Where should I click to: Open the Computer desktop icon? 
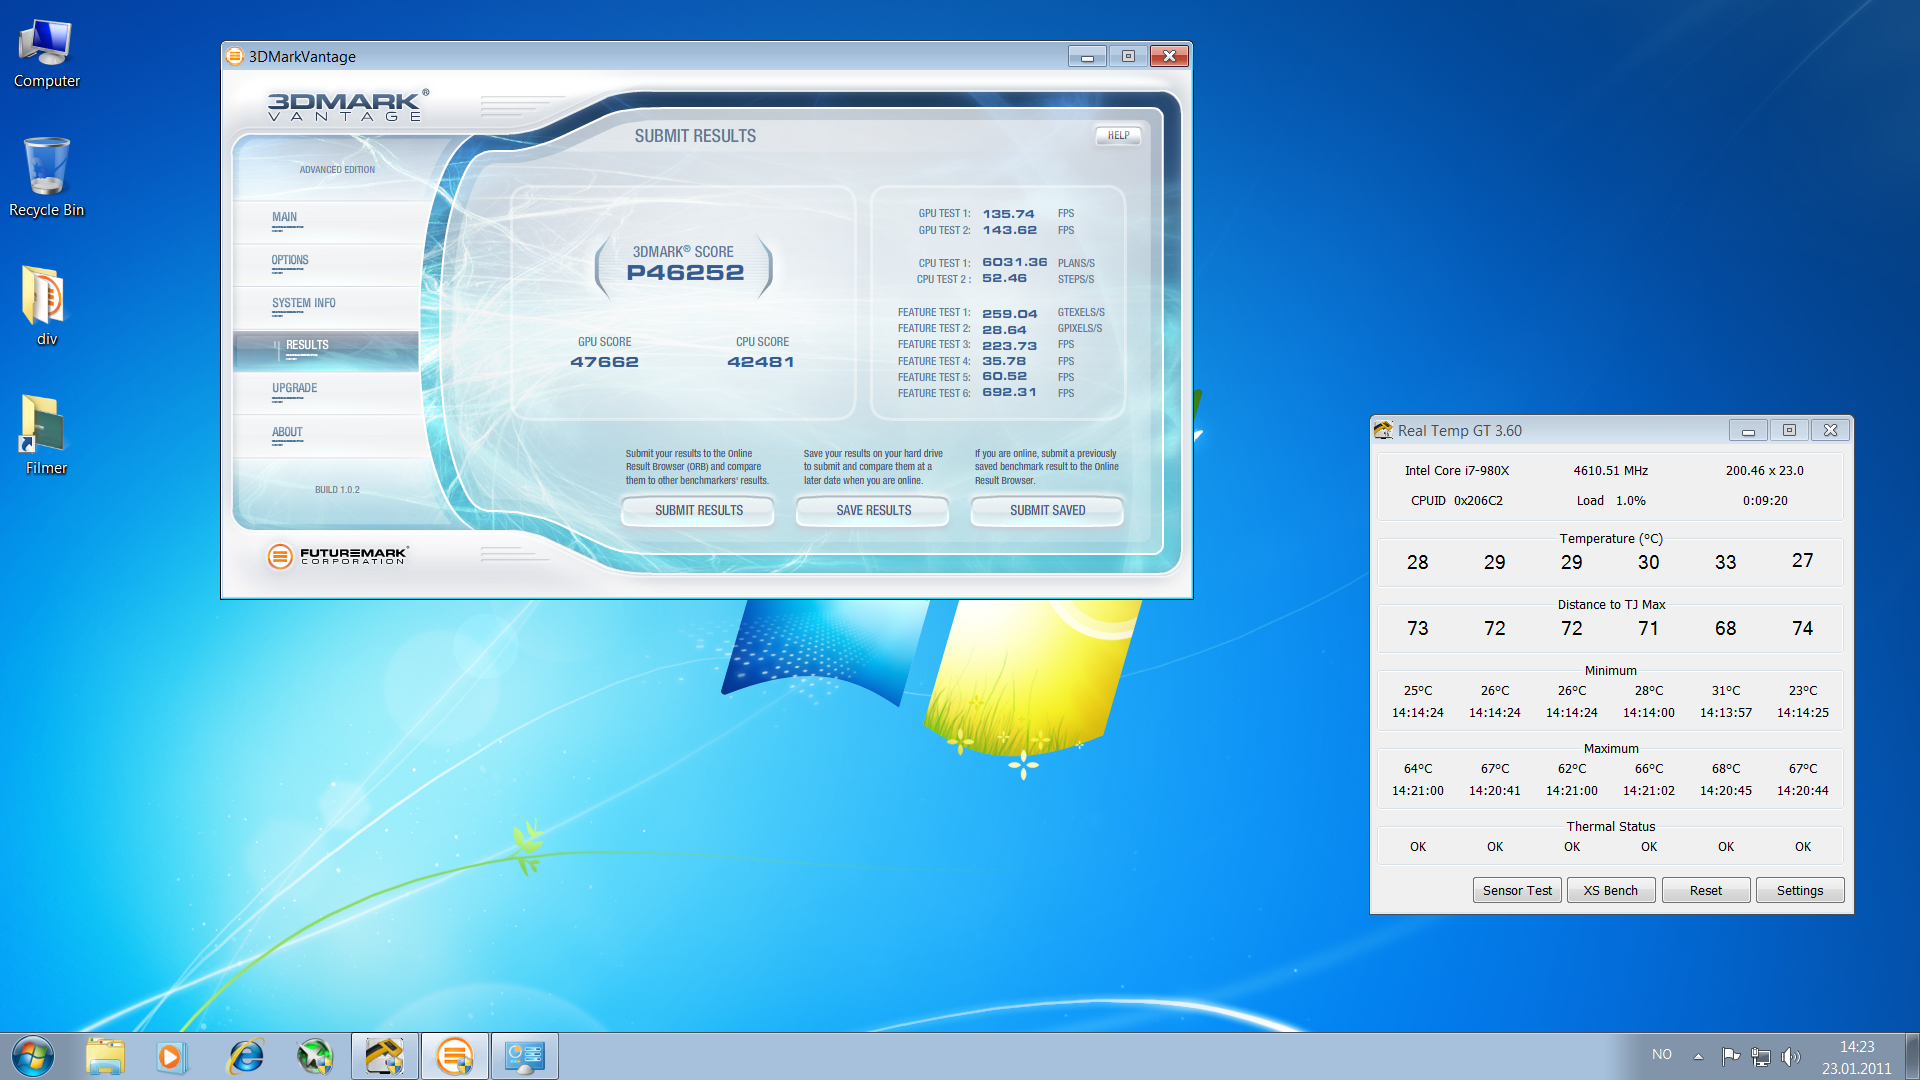click(x=46, y=54)
